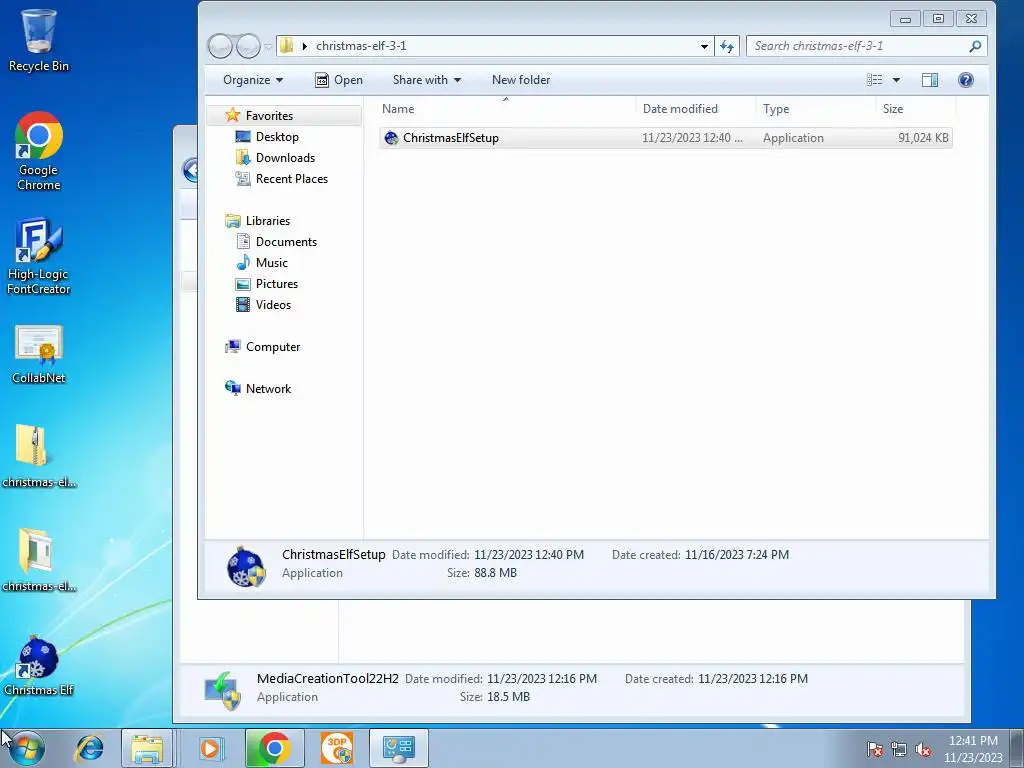Expand the recent pages dropdown beside the nav arrows
This screenshot has width=1024, height=768.
pyautogui.click(x=268, y=46)
